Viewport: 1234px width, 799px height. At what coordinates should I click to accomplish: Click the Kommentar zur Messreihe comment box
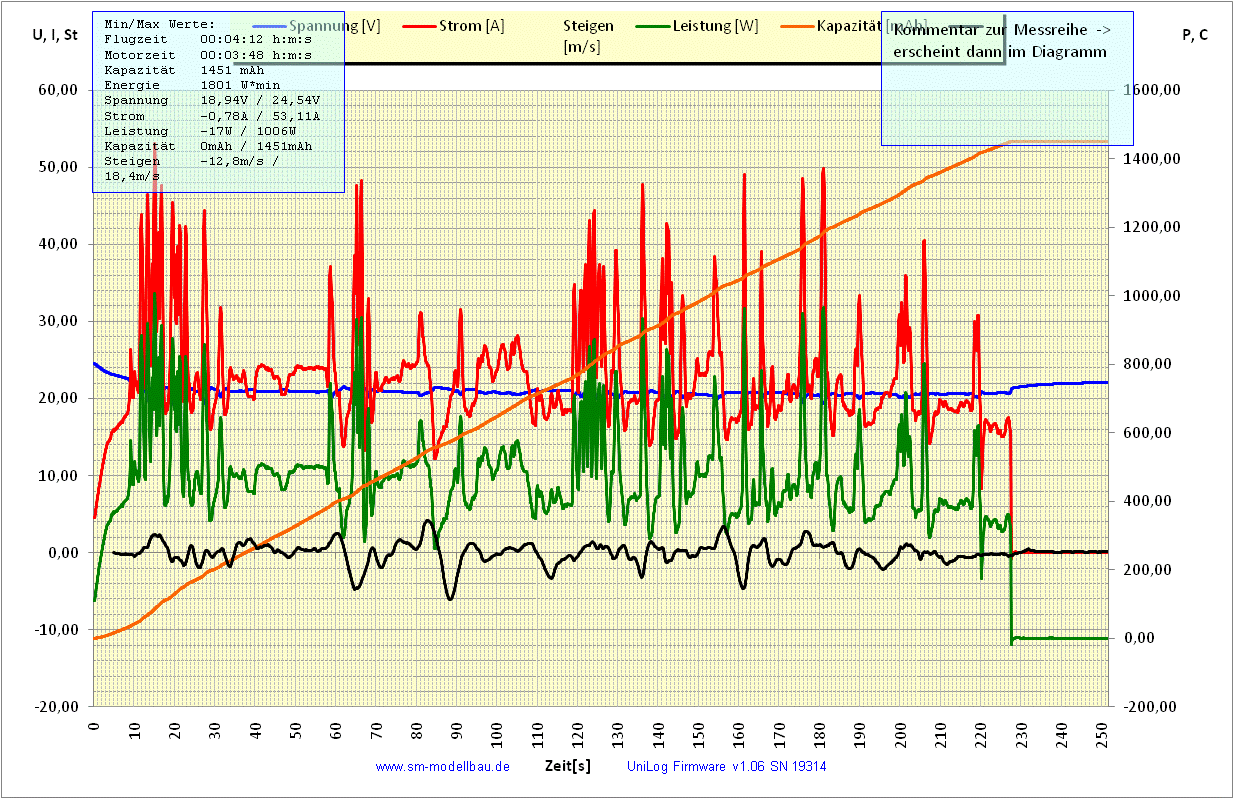[x=1007, y=78]
